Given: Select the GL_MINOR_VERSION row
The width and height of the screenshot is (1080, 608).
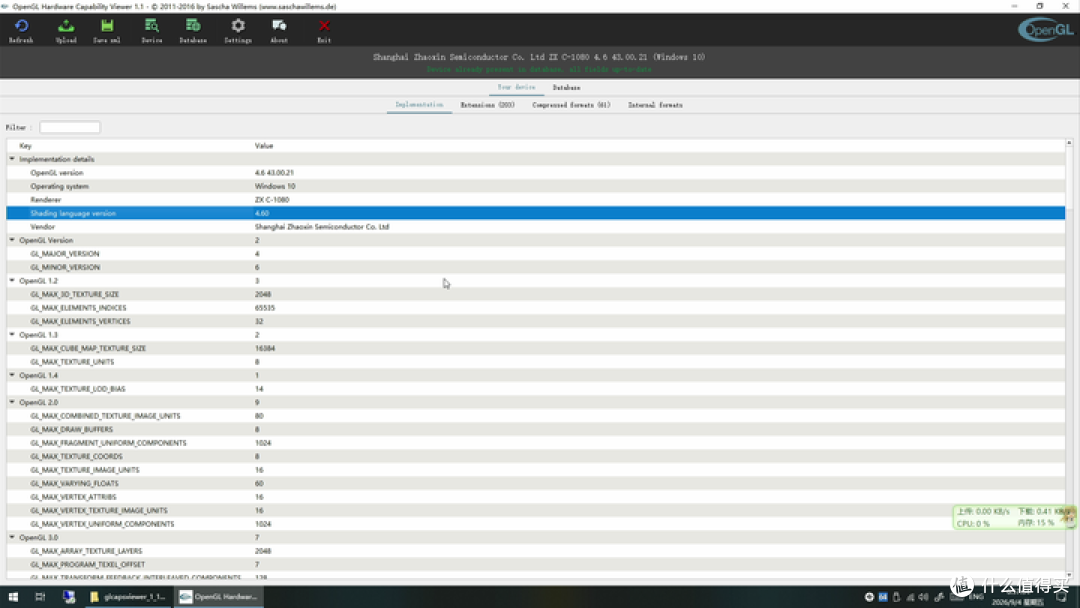Looking at the screenshot, I should click(536, 267).
